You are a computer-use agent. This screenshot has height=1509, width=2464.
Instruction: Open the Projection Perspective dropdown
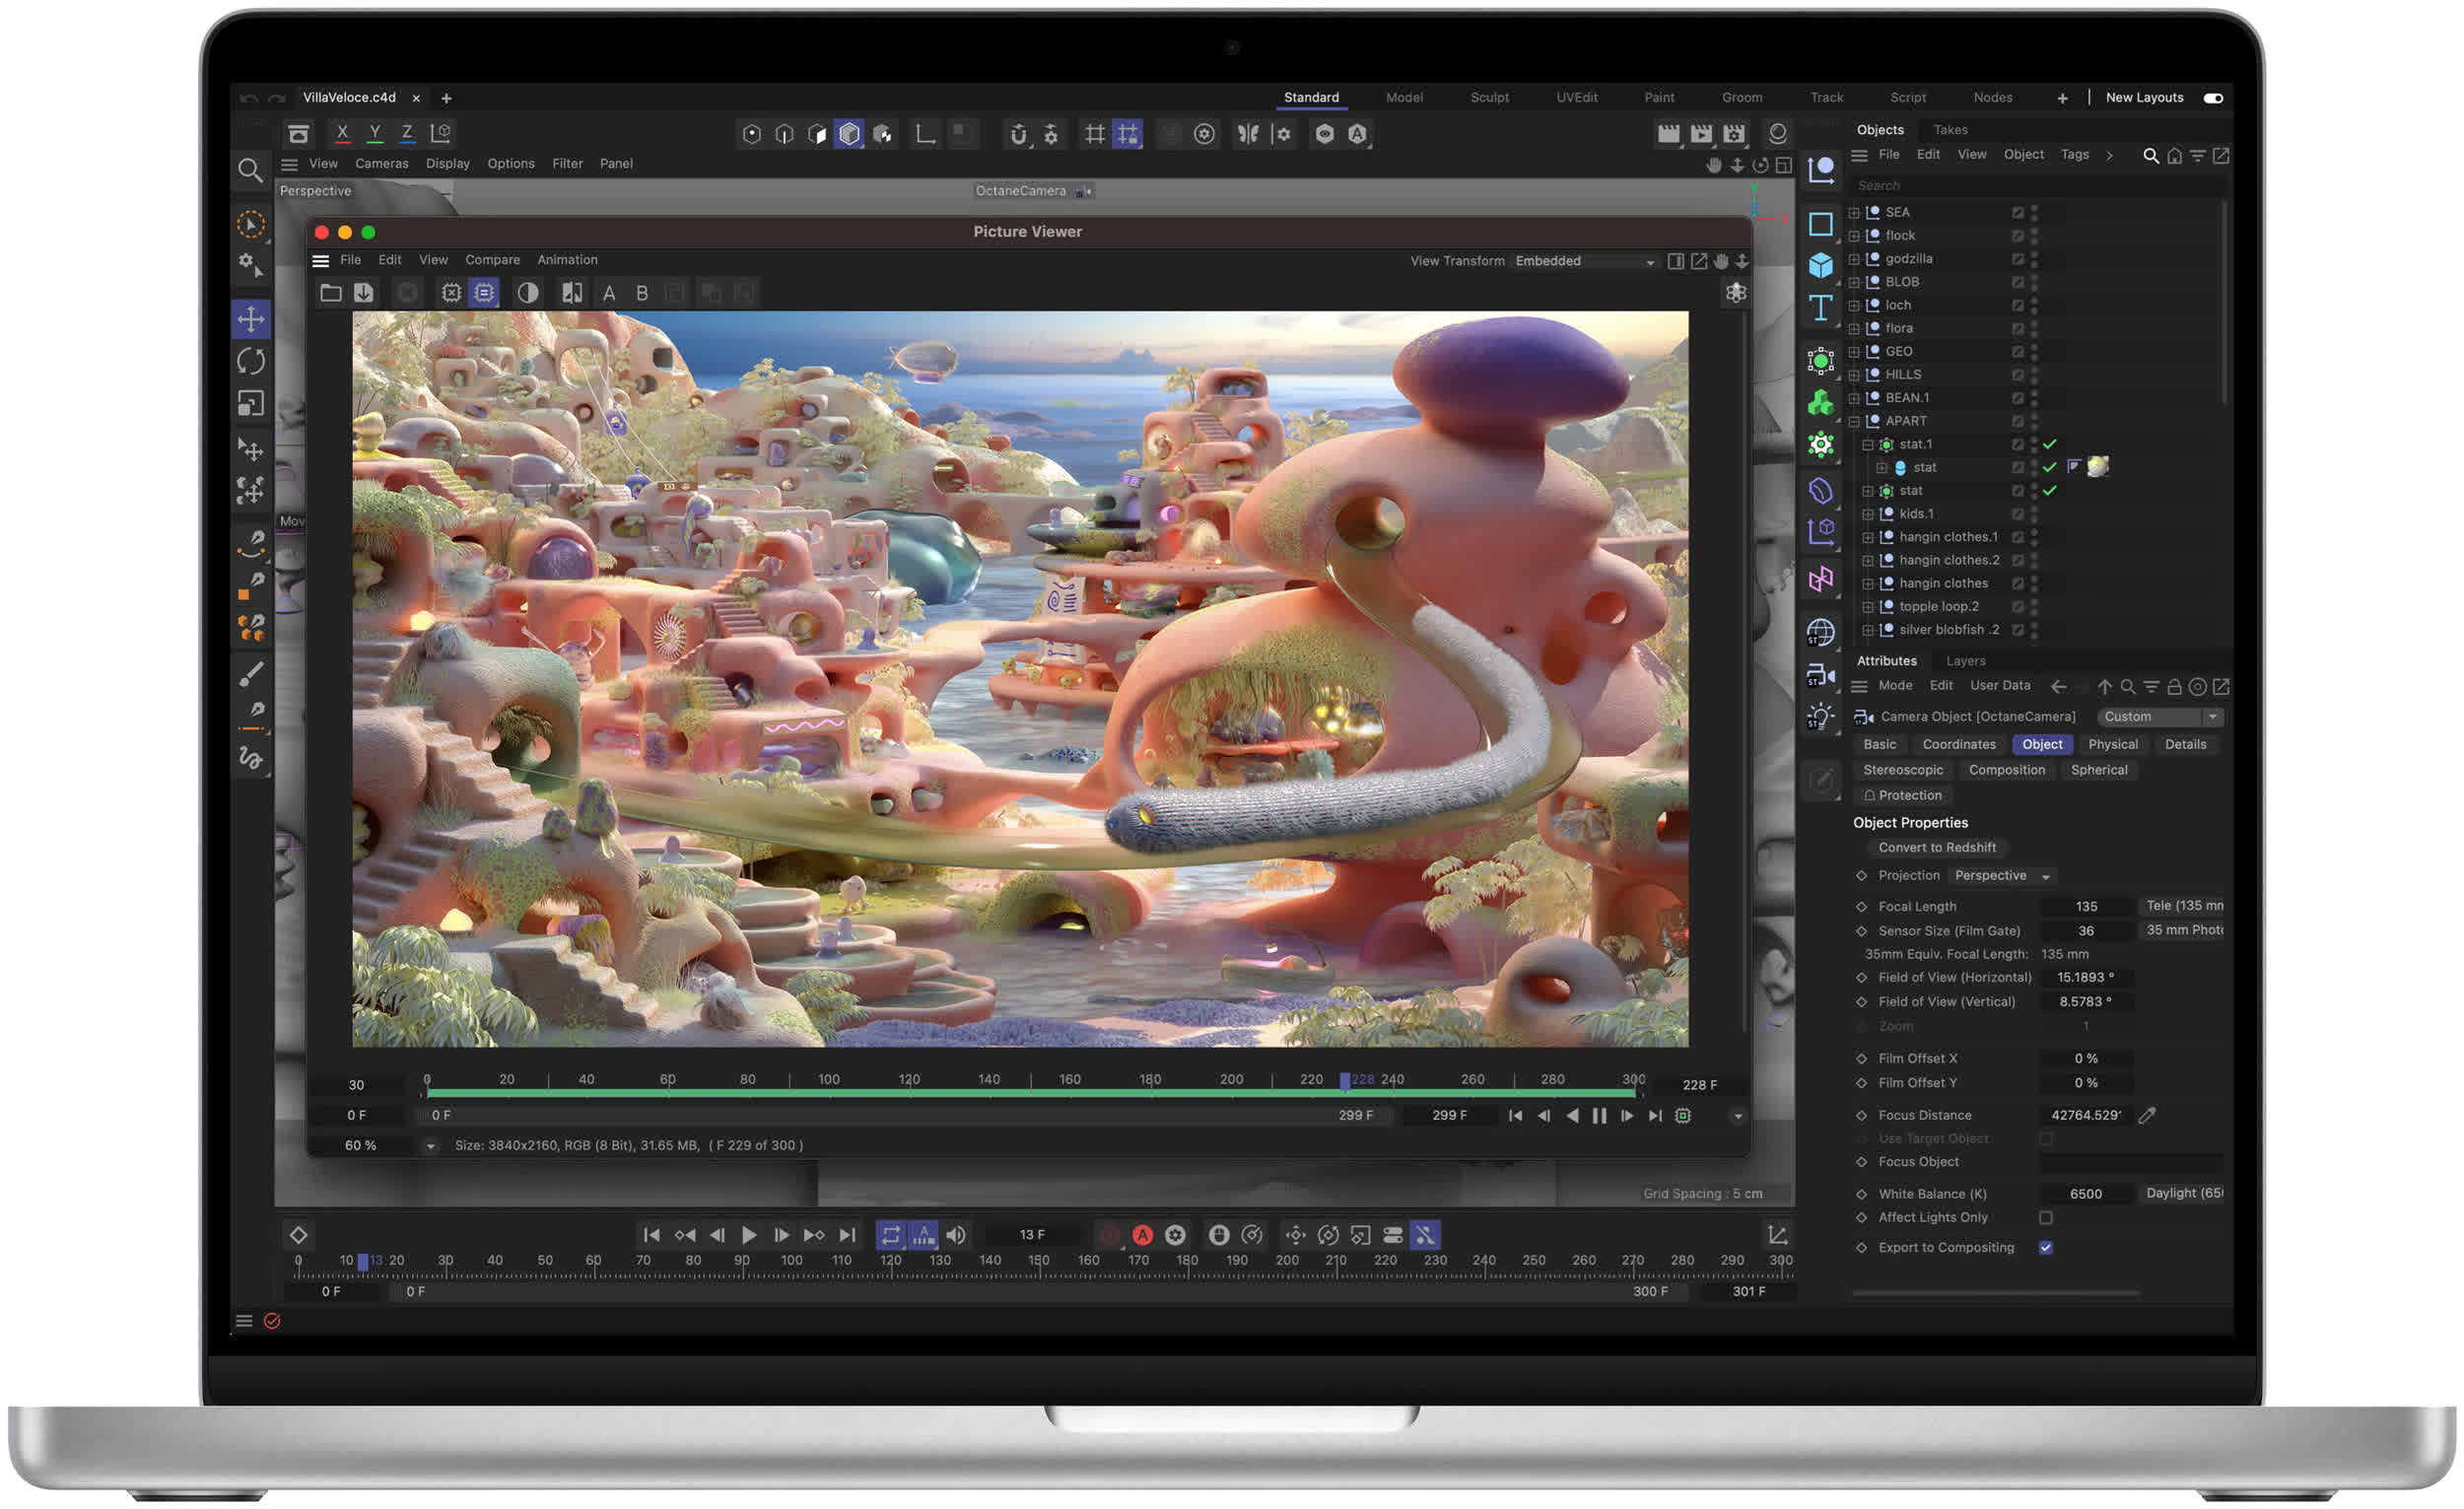tap(2003, 876)
